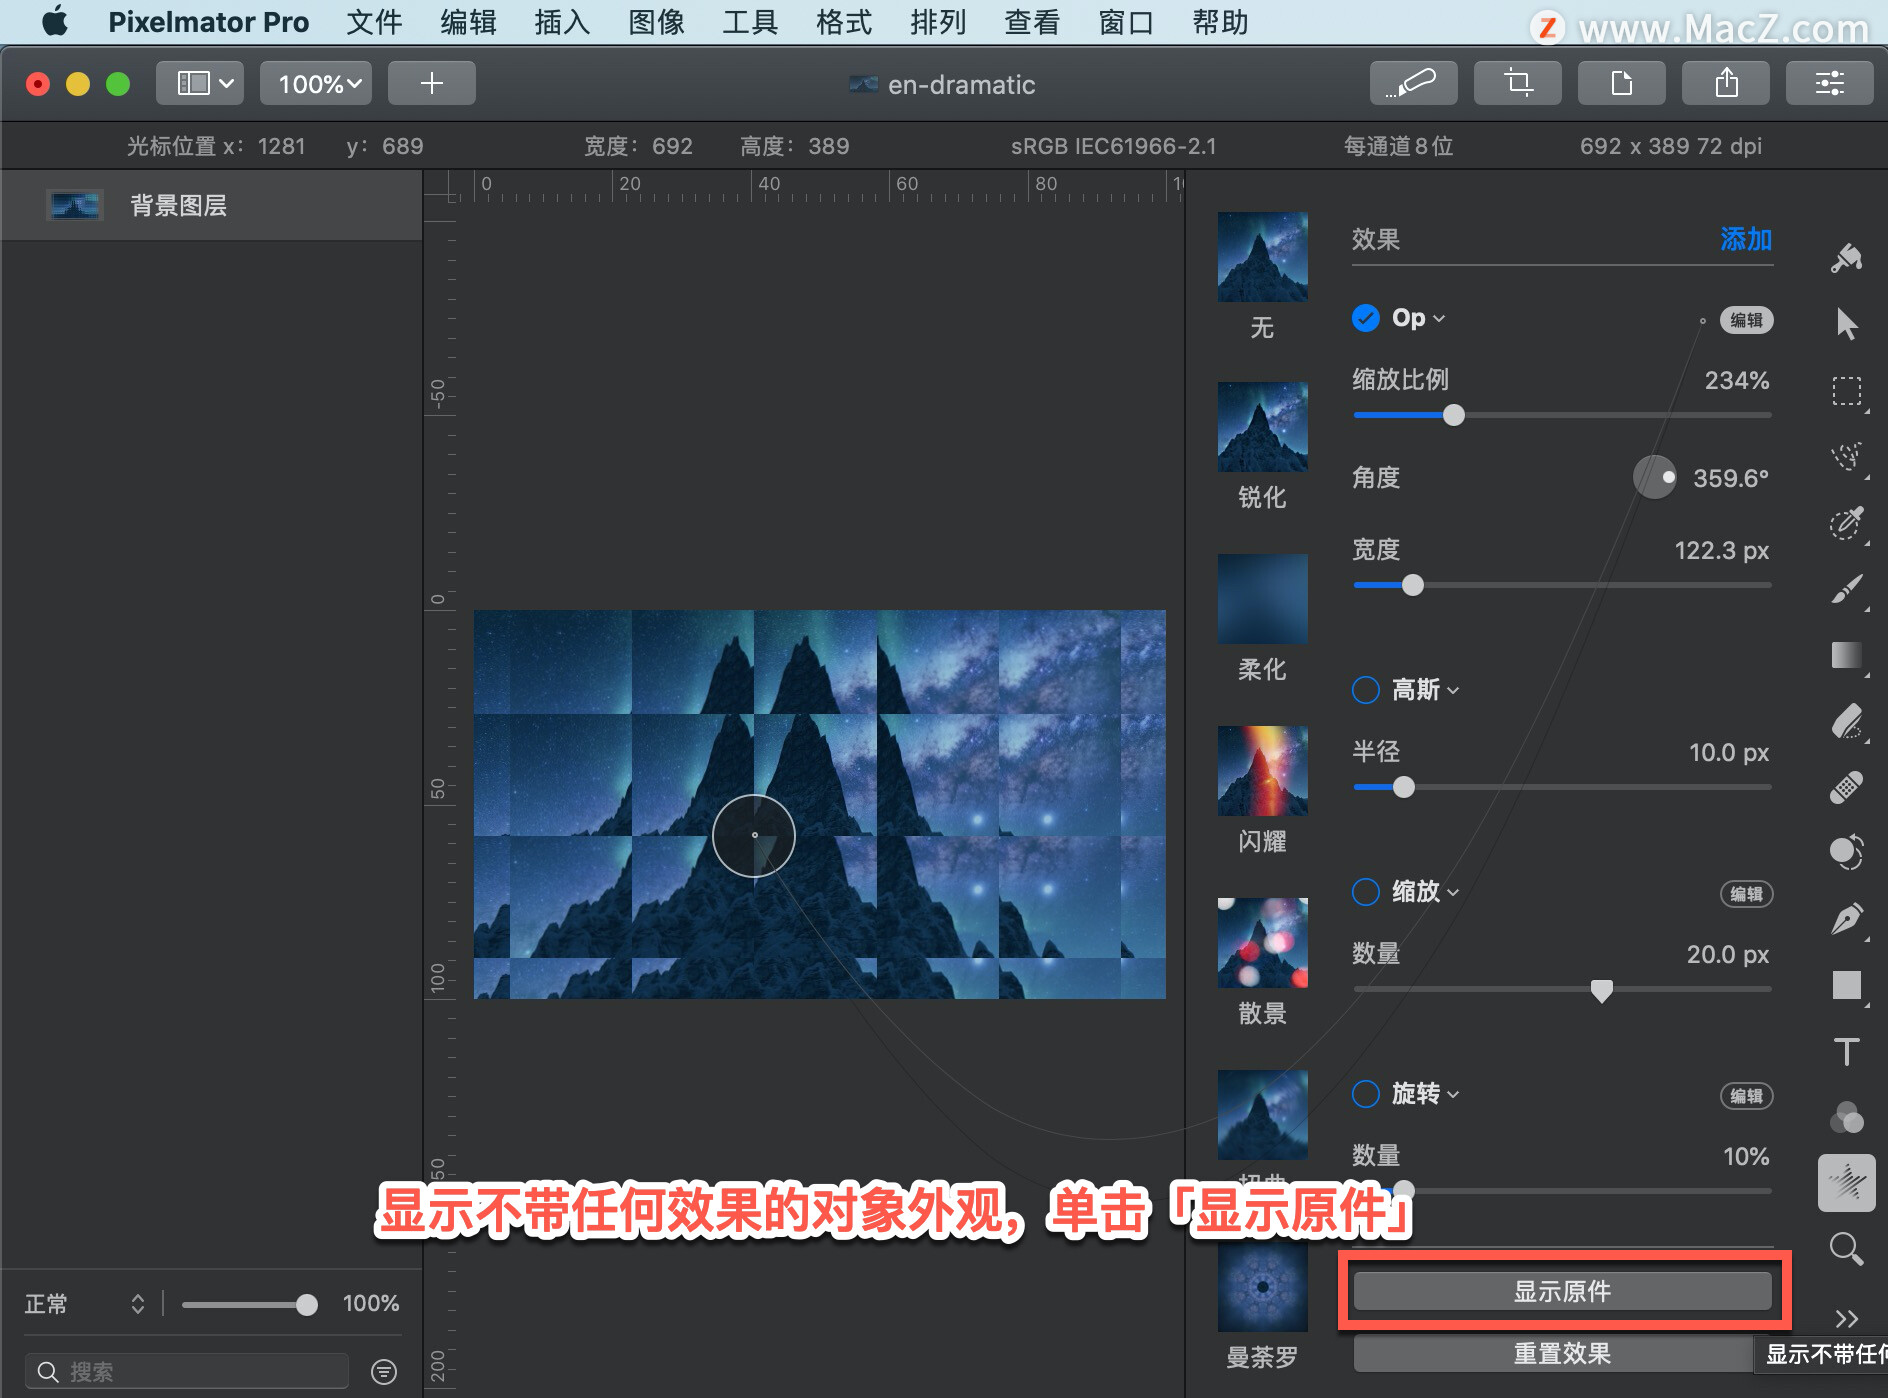Open the 格式 menu
Image resolution: width=1888 pixels, height=1398 pixels.
(x=844, y=22)
